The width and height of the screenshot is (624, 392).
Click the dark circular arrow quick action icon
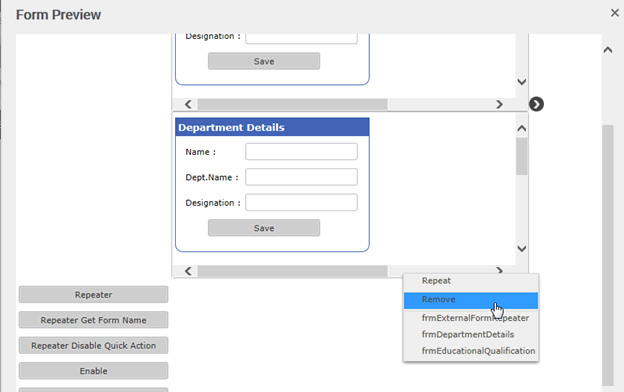(x=536, y=104)
